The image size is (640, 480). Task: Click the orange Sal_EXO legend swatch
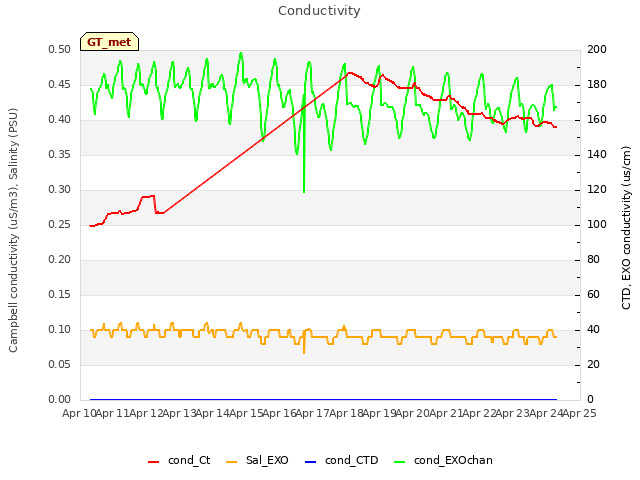231,462
